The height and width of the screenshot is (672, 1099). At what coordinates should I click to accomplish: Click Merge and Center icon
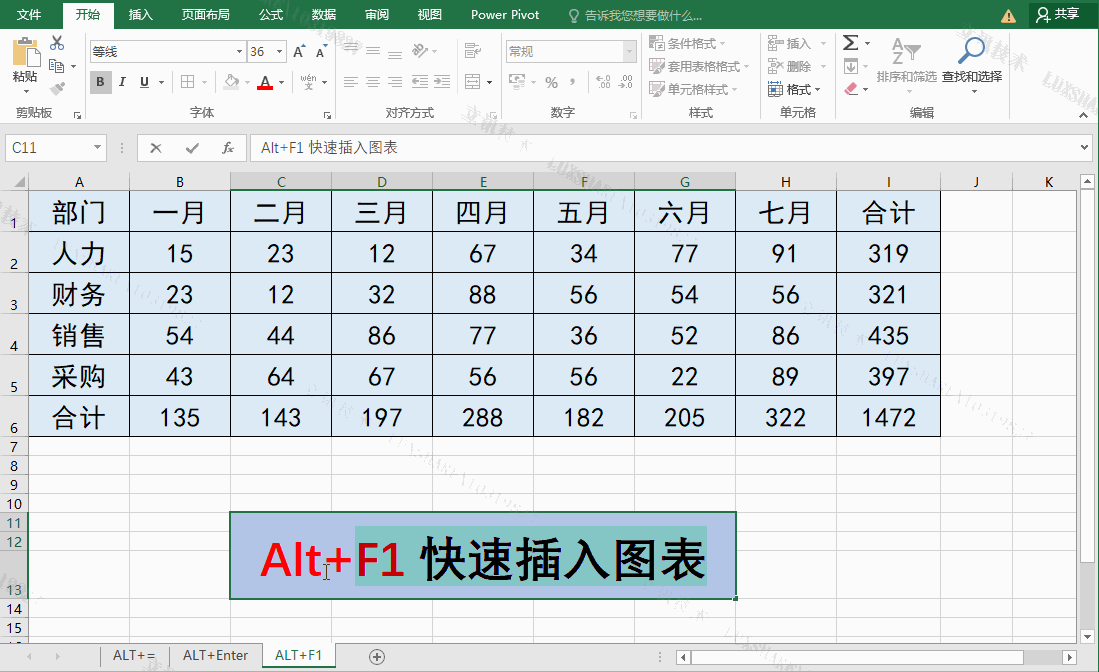click(x=473, y=82)
